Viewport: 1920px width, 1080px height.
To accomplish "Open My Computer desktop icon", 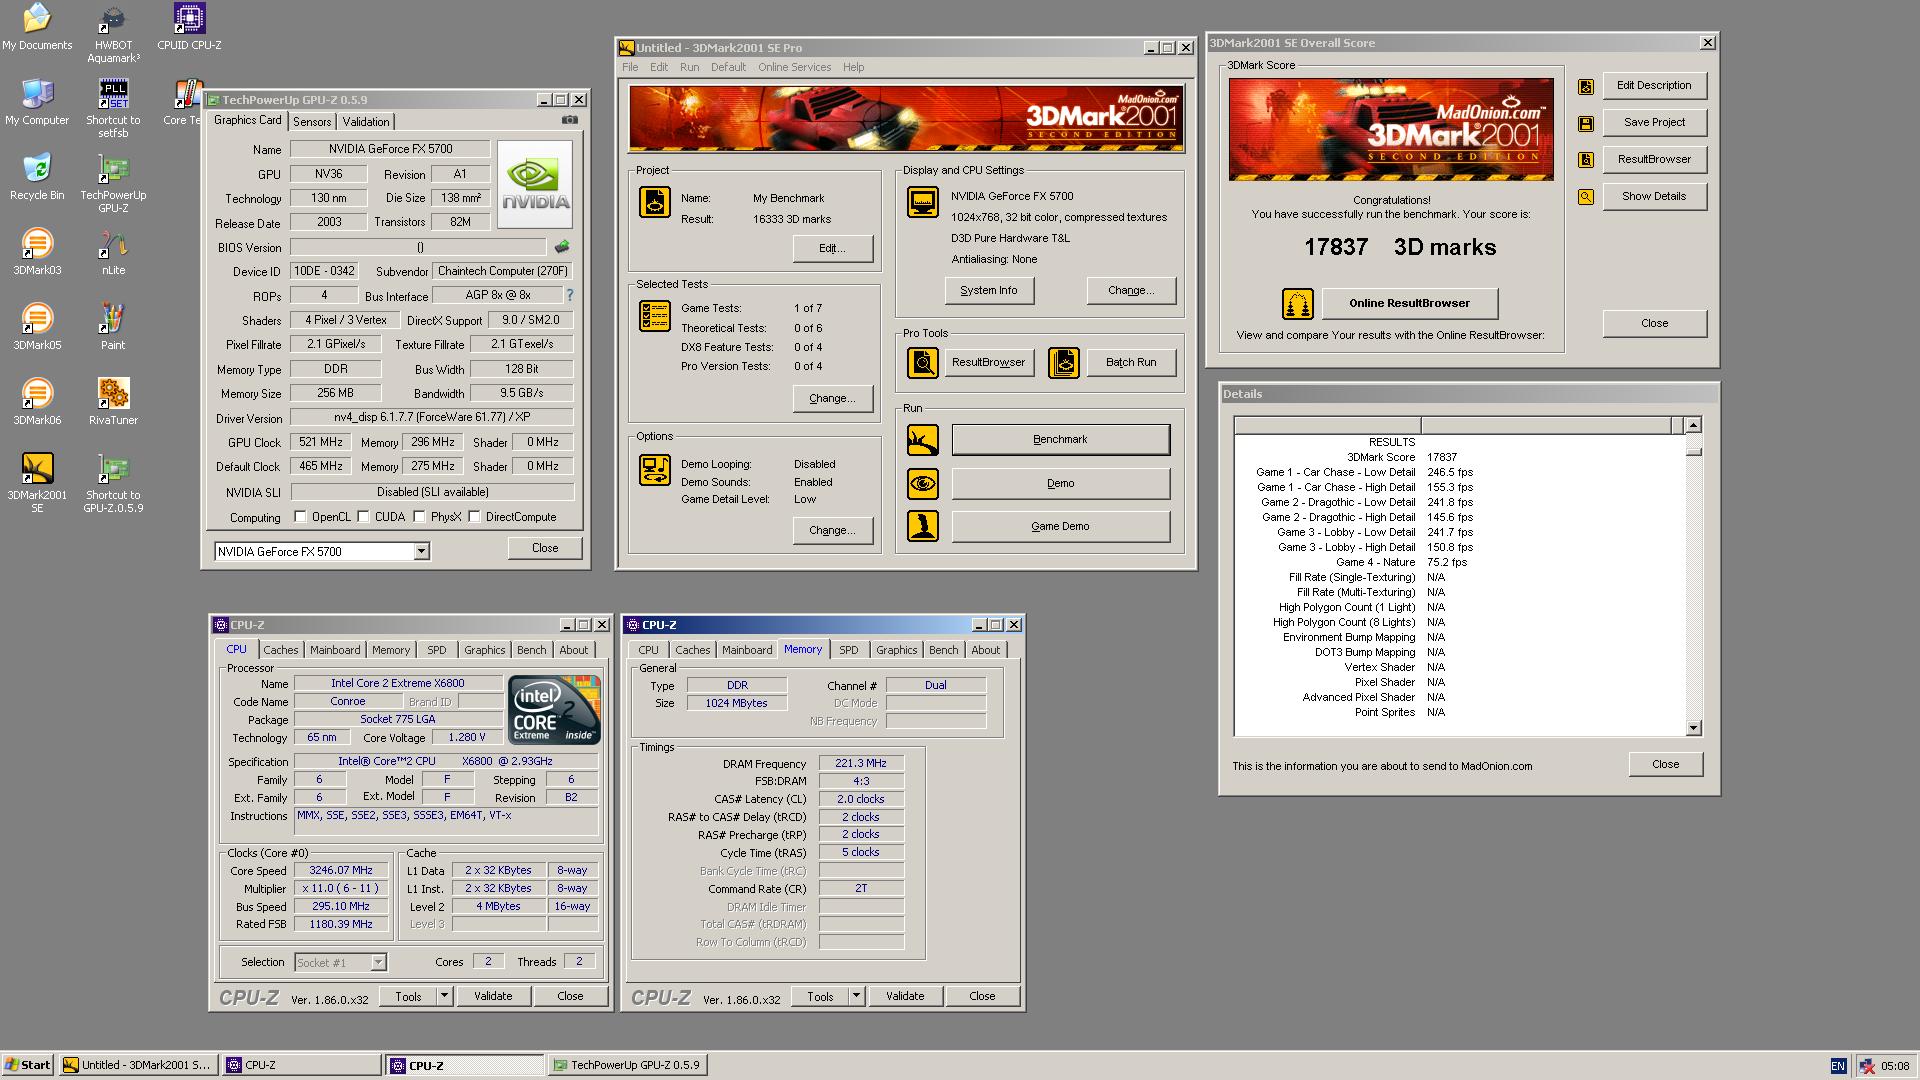I will [37, 102].
